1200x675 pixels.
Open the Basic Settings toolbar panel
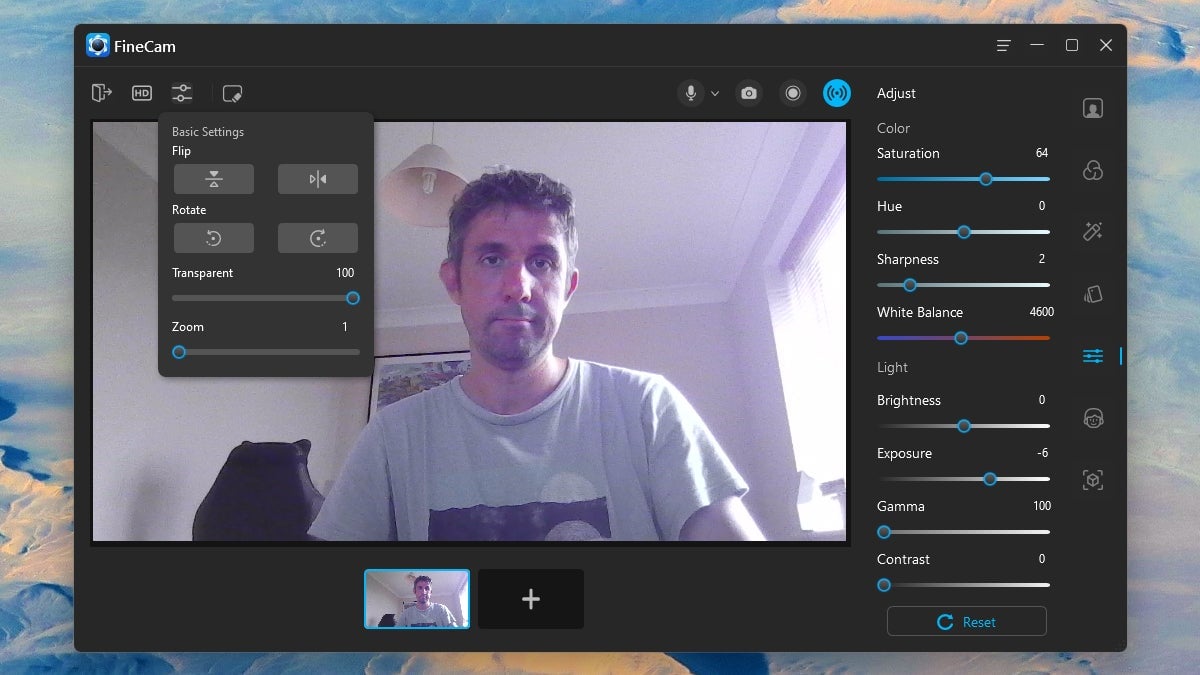tap(182, 93)
